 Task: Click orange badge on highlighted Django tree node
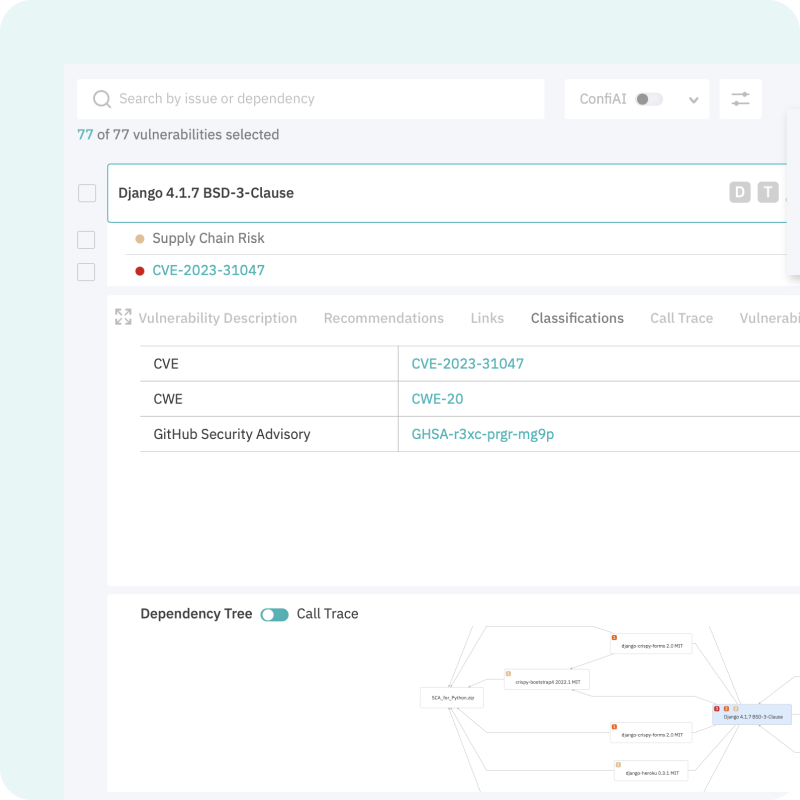pos(727,709)
